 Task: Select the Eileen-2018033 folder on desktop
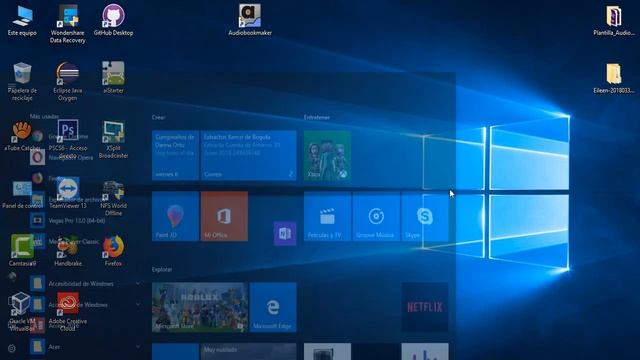pos(613,78)
